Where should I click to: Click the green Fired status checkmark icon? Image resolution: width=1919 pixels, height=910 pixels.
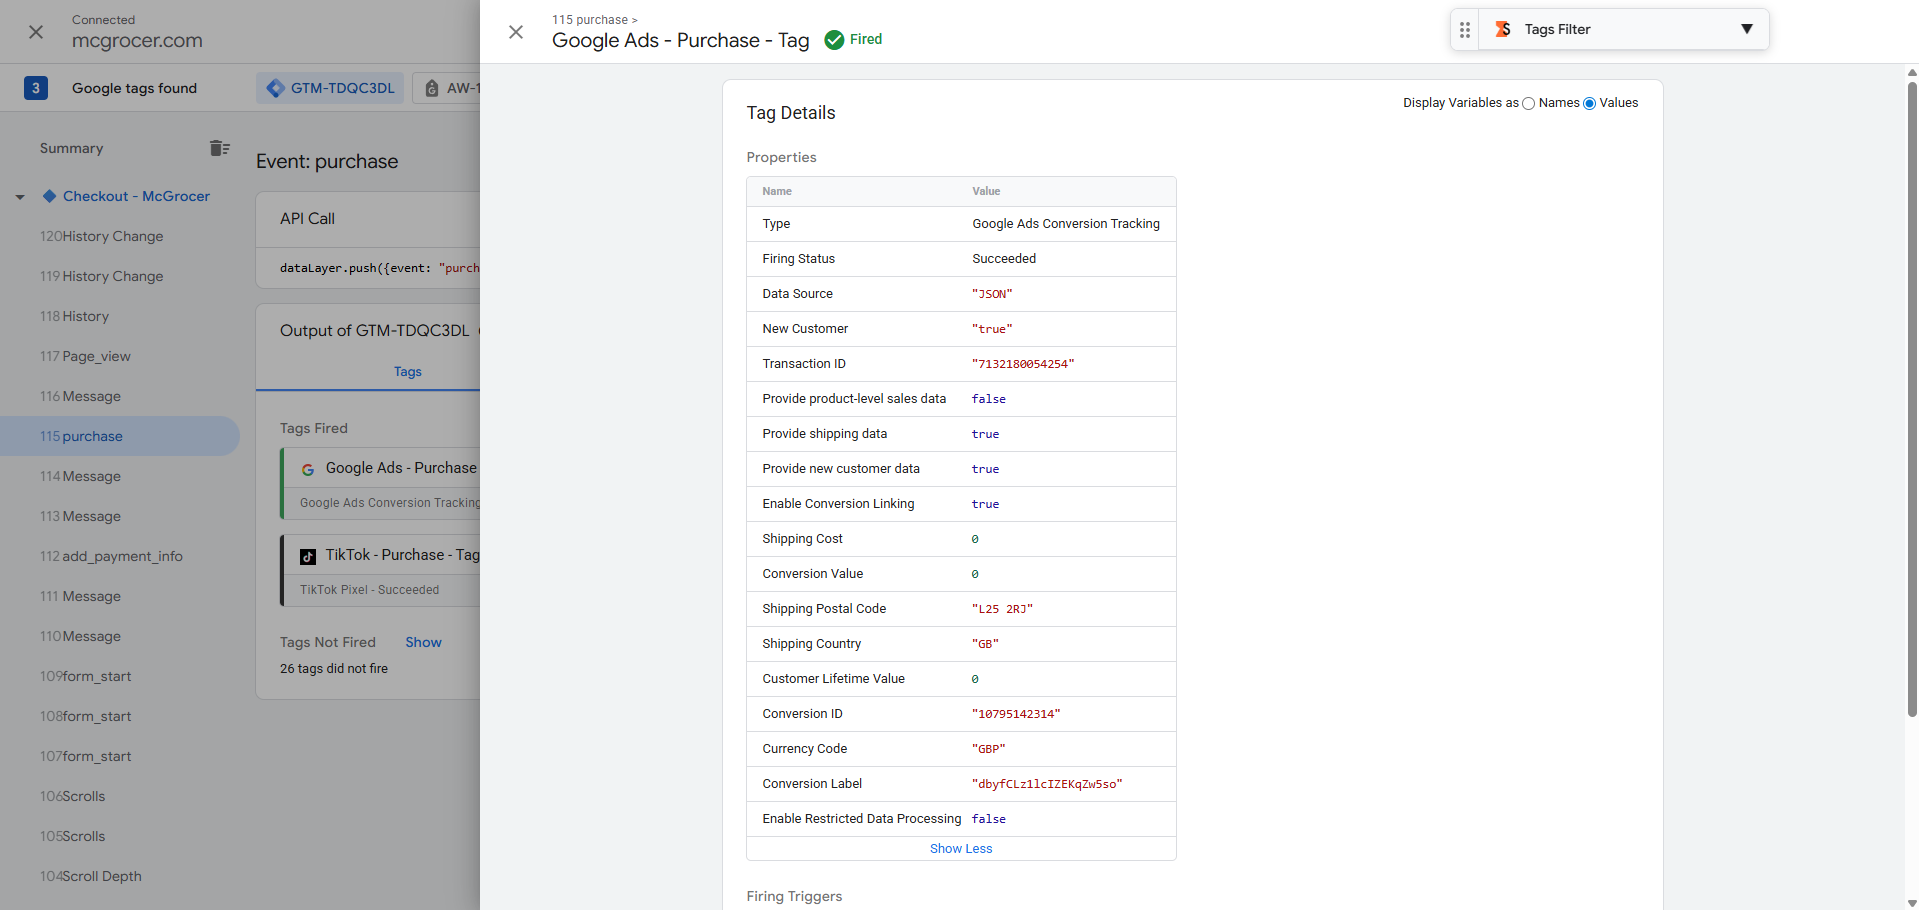pyautogui.click(x=834, y=40)
